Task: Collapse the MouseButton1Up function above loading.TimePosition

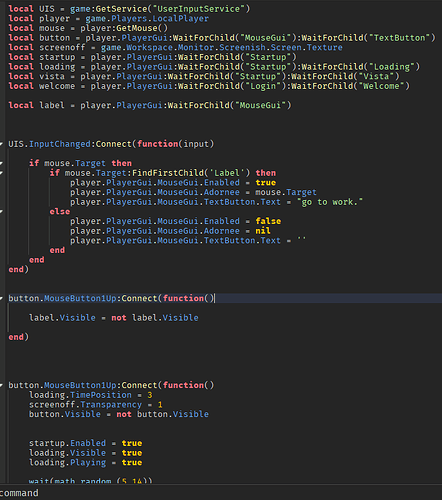Action: click(x=1, y=385)
